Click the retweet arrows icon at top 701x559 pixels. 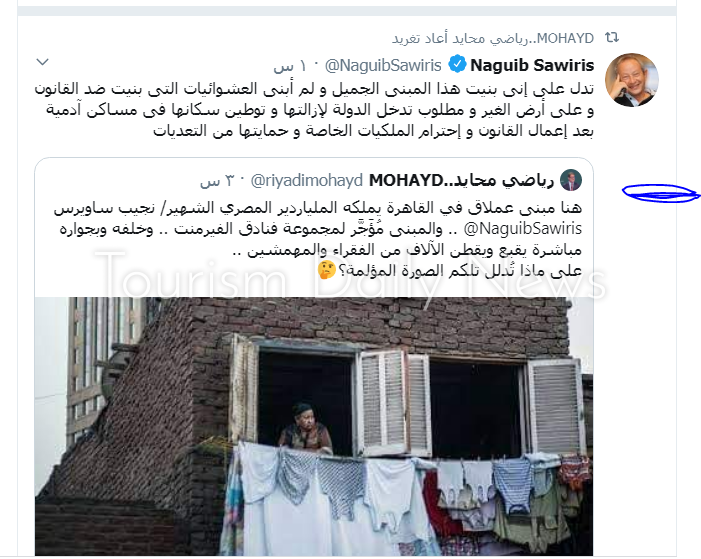click(612, 38)
